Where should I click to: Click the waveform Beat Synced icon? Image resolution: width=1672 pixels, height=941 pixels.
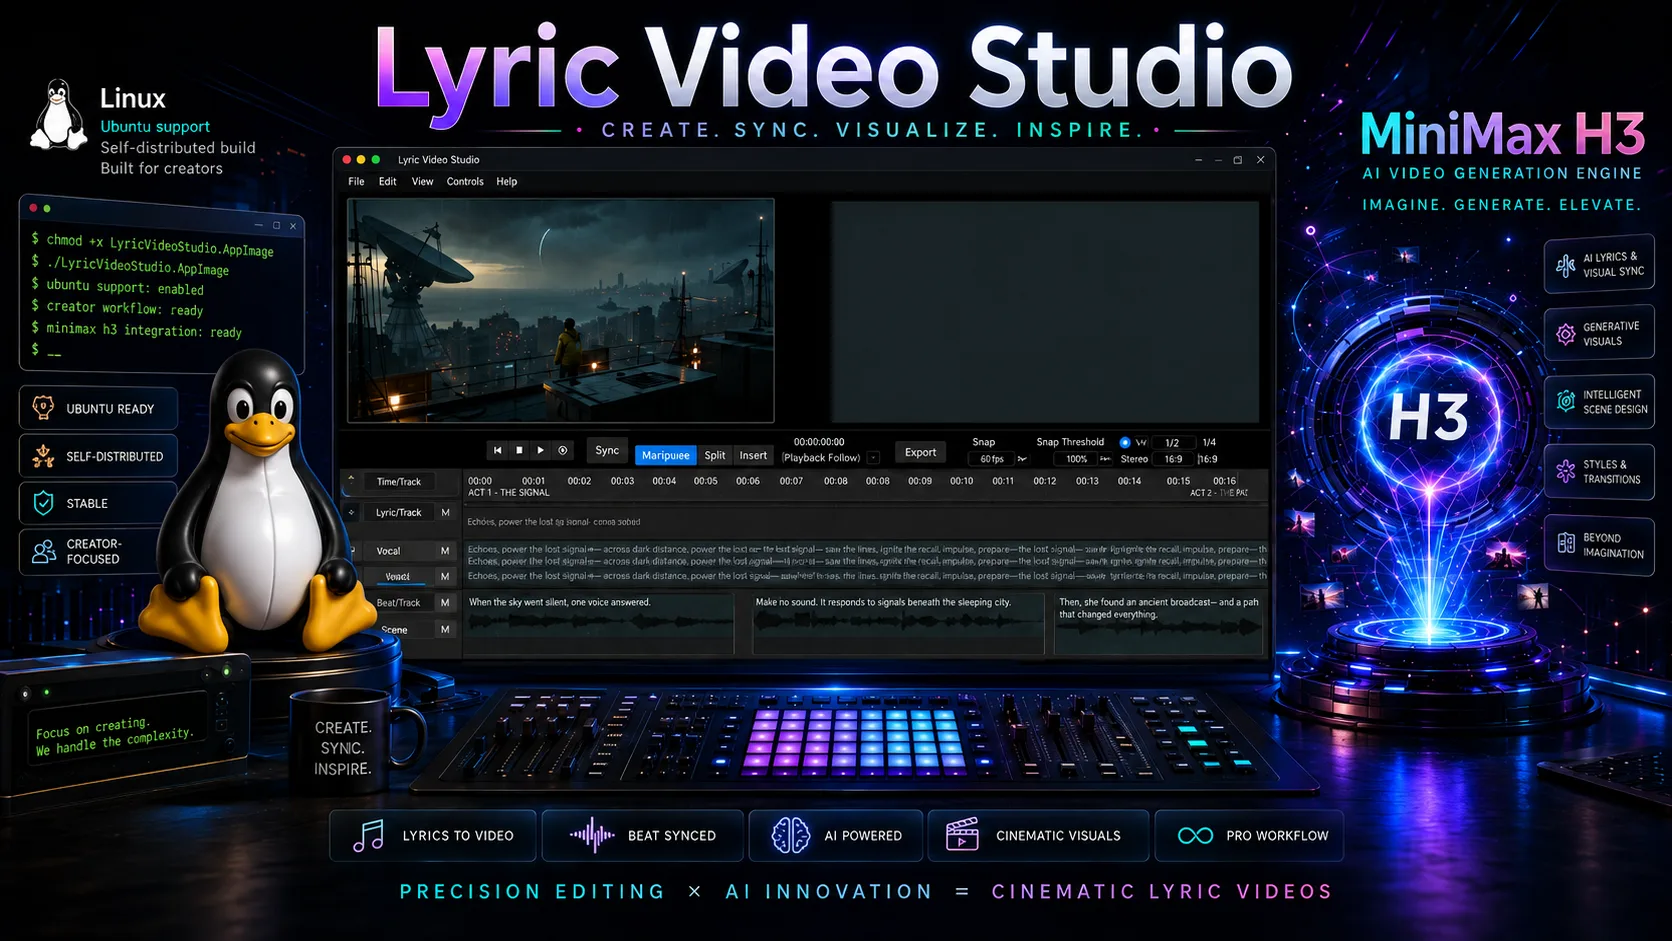[x=592, y=835]
